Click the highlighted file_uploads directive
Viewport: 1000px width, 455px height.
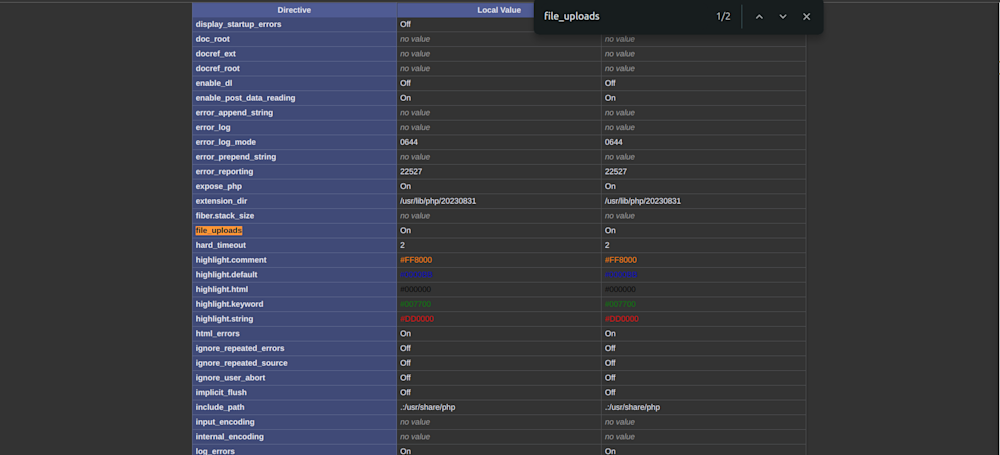(219, 230)
